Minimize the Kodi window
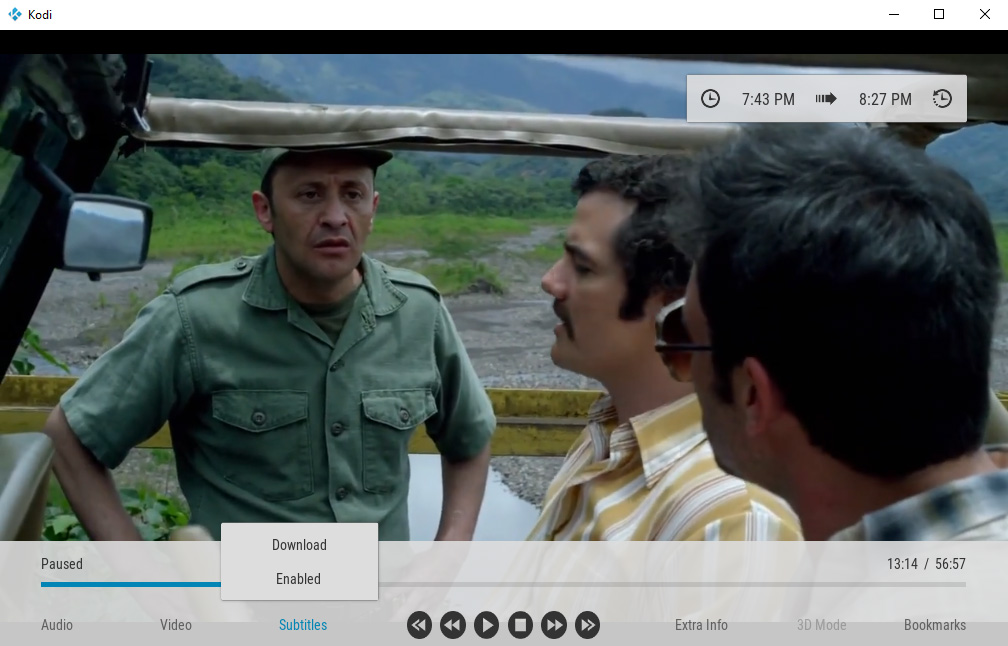Image resolution: width=1008 pixels, height=646 pixels. tap(894, 14)
